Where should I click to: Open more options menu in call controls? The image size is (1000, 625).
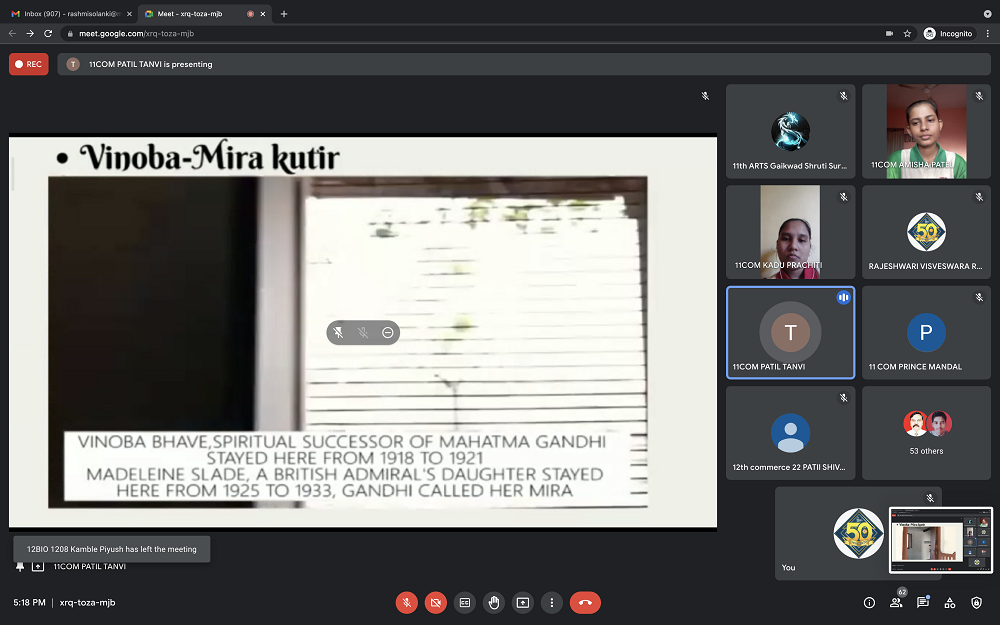pyautogui.click(x=552, y=603)
